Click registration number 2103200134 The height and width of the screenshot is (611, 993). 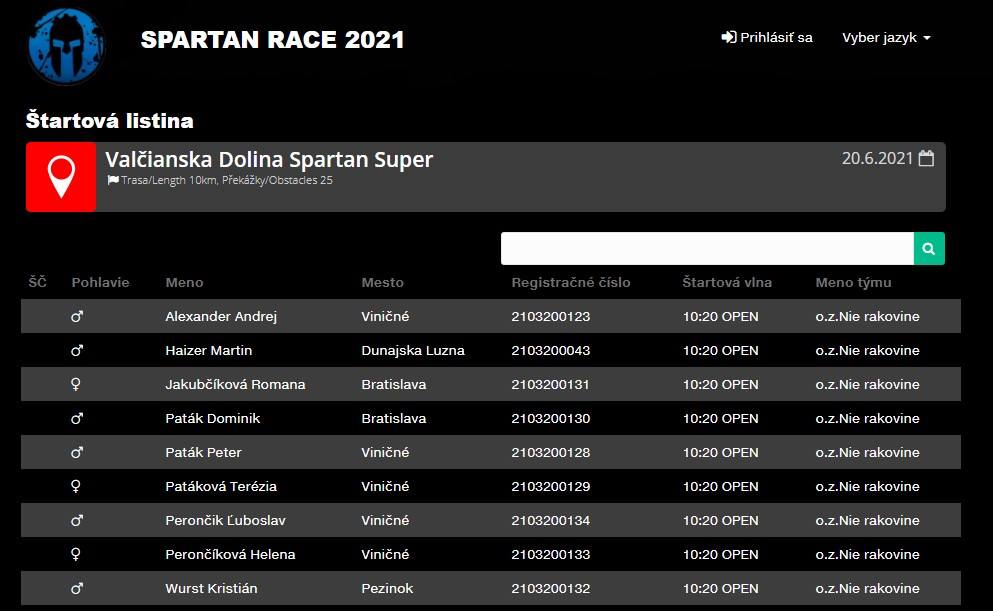pos(550,520)
